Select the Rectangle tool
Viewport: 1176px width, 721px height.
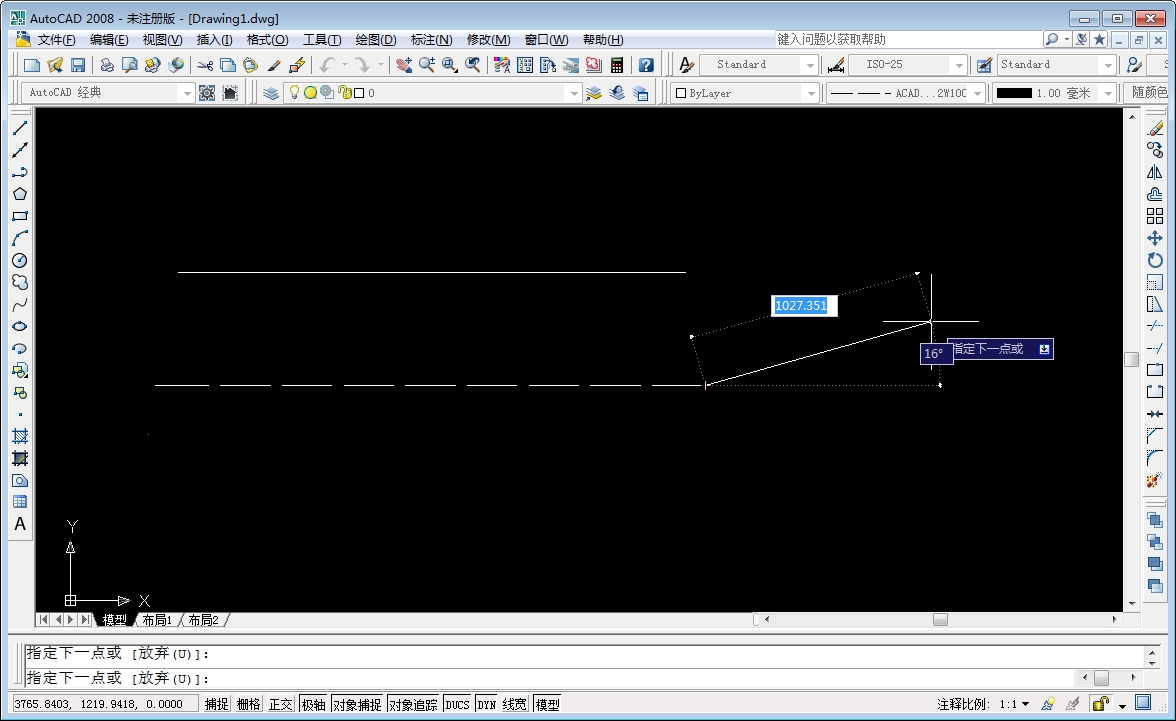click(21, 217)
